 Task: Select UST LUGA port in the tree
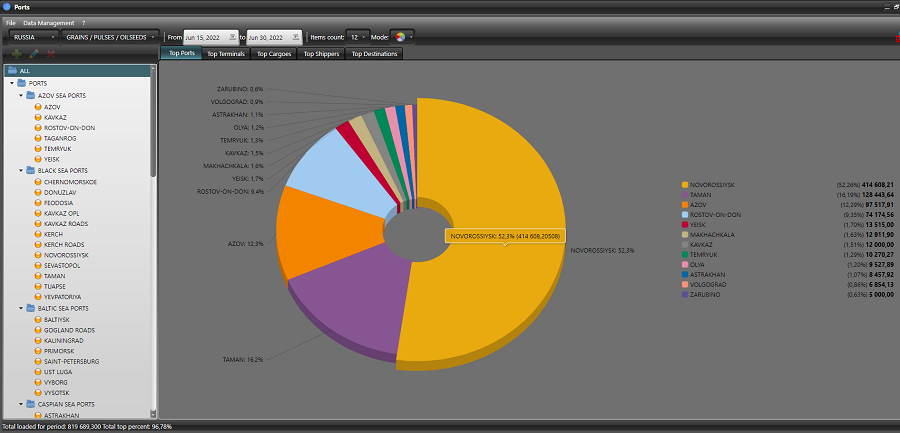click(57, 372)
